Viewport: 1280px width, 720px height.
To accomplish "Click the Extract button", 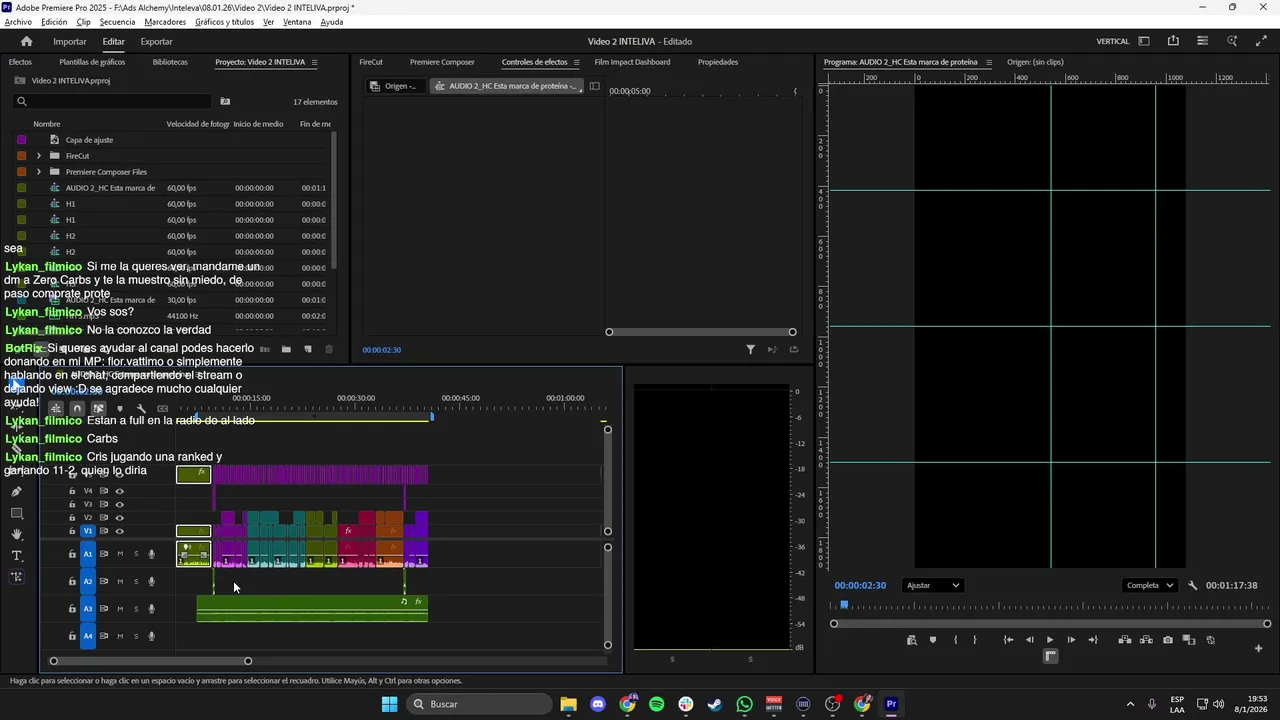I will tap(1146, 640).
